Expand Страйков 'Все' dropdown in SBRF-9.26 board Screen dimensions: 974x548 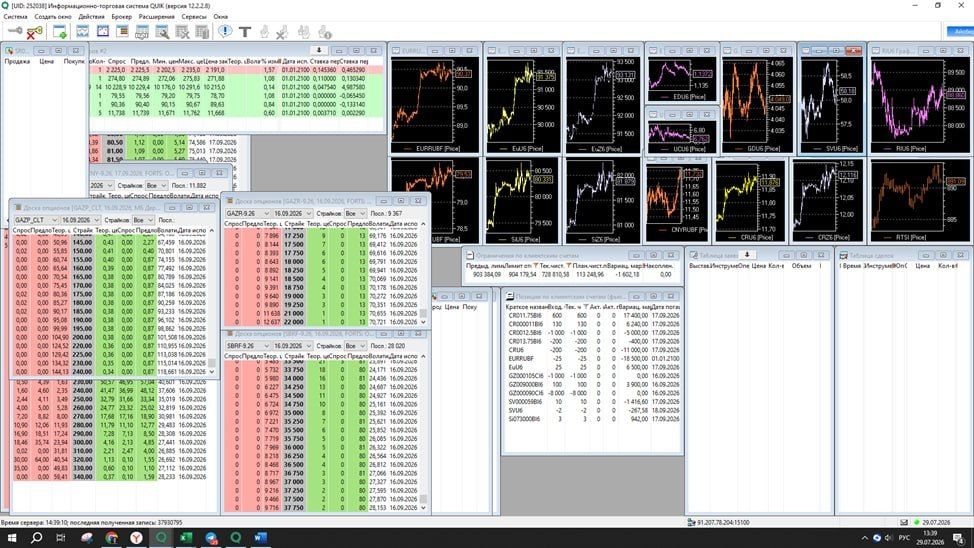point(363,345)
